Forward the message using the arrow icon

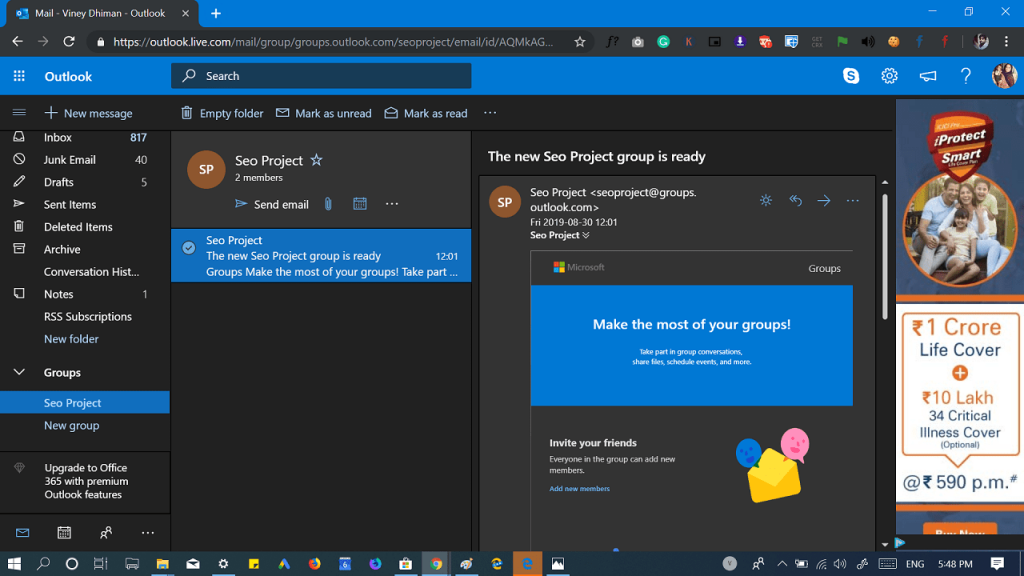(824, 200)
